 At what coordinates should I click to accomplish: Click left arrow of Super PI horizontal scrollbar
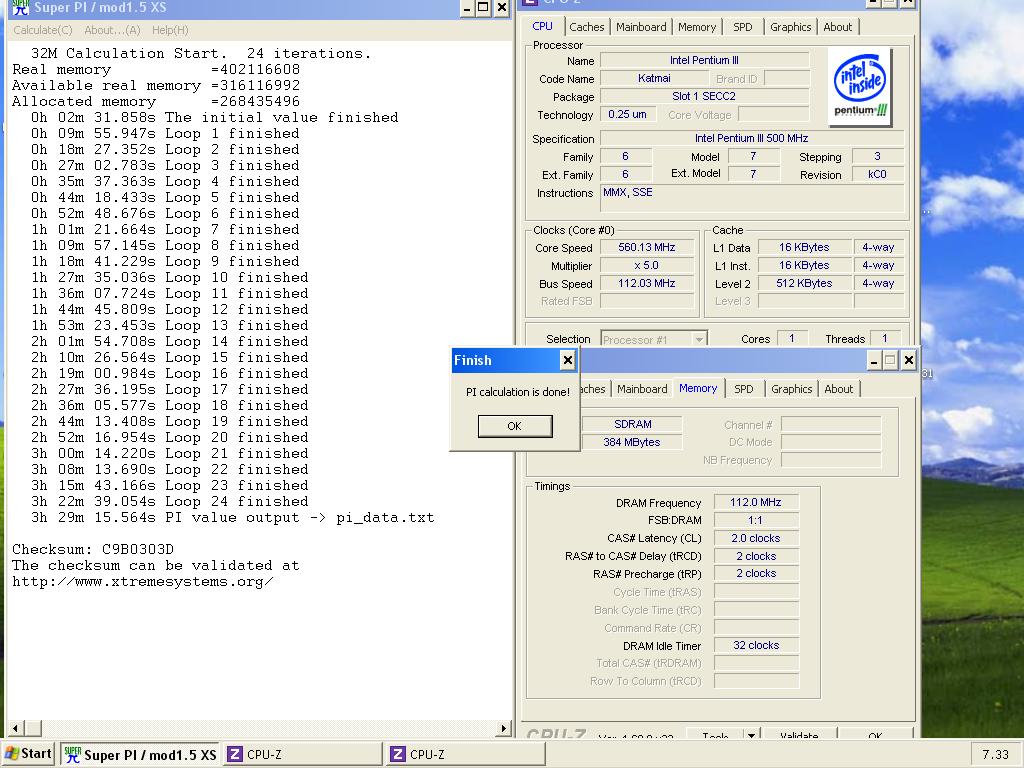pyautogui.click(x=16, y=728)
